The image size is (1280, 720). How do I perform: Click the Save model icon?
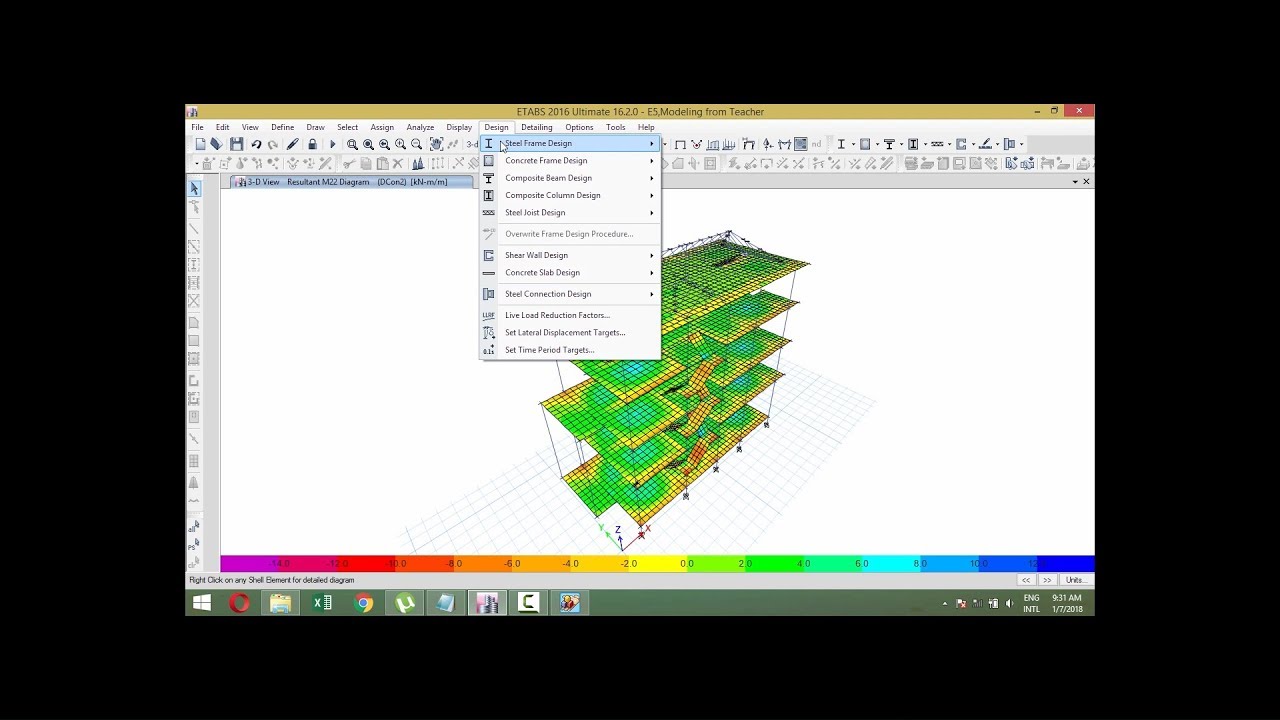pos(237,144)
